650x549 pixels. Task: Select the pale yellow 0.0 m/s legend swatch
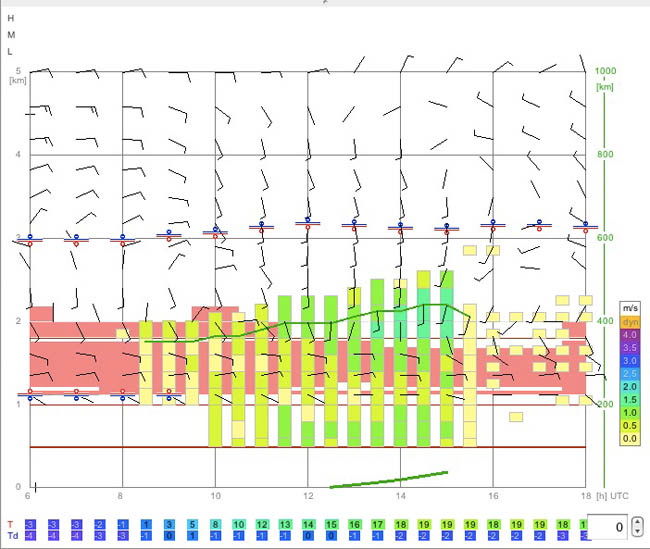630,439
